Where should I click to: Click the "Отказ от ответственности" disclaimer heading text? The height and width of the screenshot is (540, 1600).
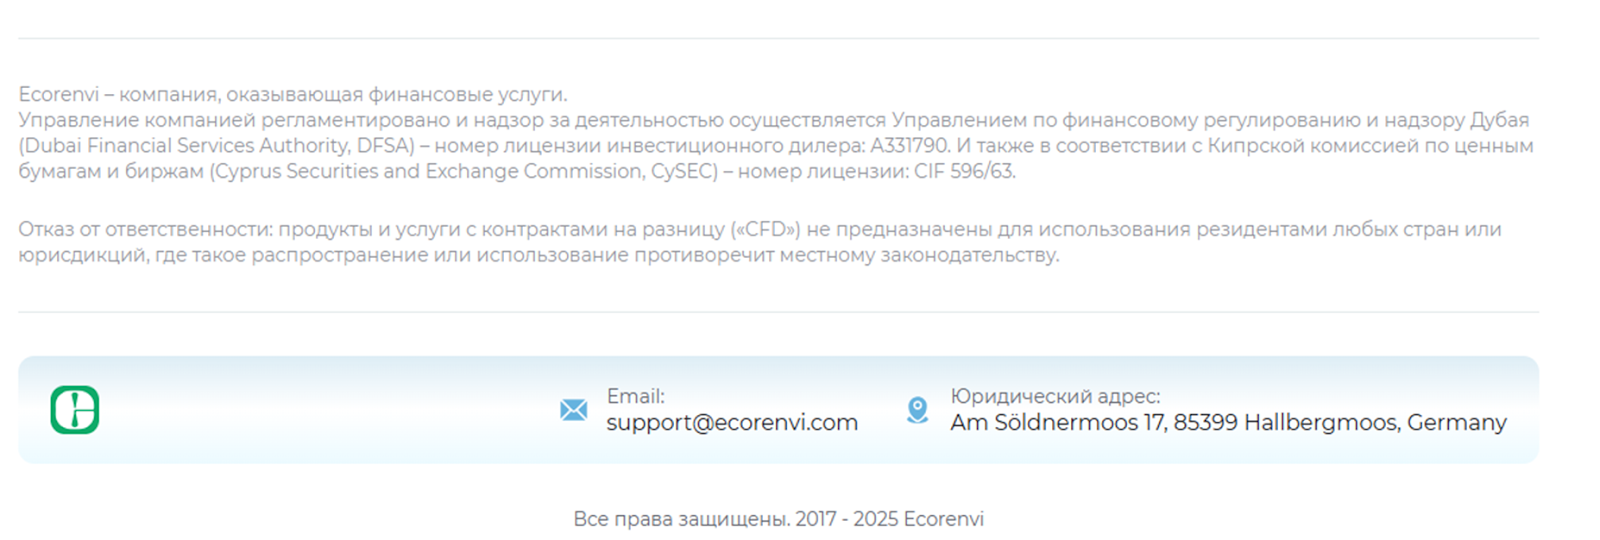pos(145,230)
